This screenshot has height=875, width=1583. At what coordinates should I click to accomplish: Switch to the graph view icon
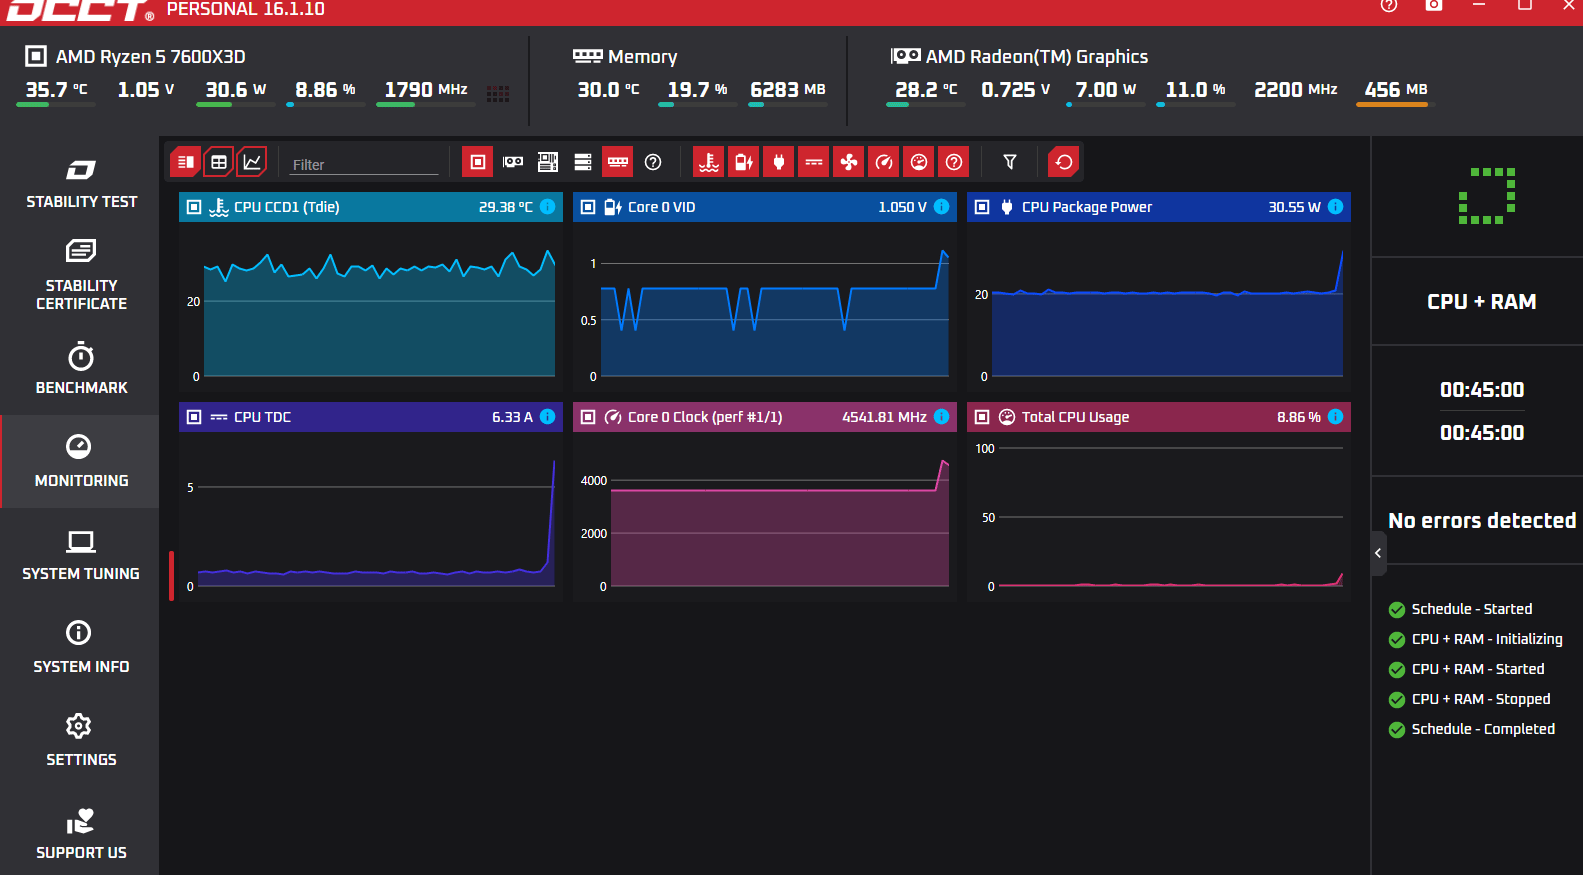252,162
